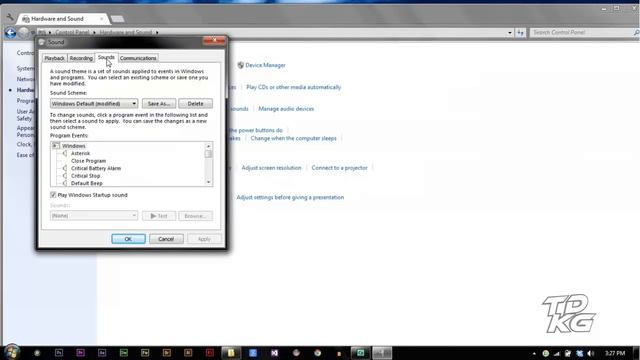Viewport: 640px width, 360px height.
Task: Open Device Manager link
Action: [x=265, y=65]
